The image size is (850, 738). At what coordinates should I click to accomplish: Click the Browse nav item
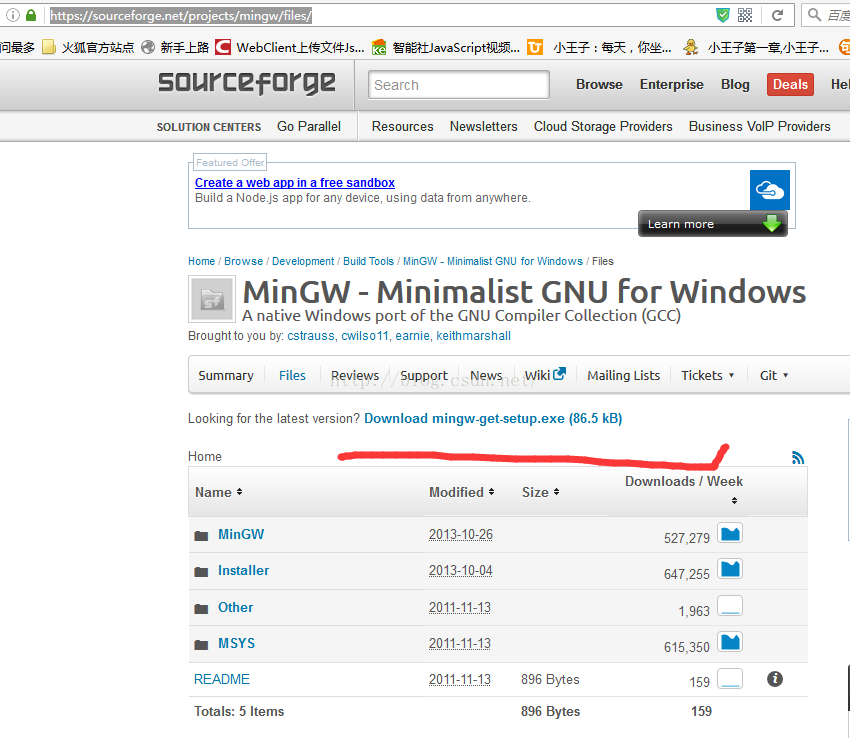click(599, 85)
